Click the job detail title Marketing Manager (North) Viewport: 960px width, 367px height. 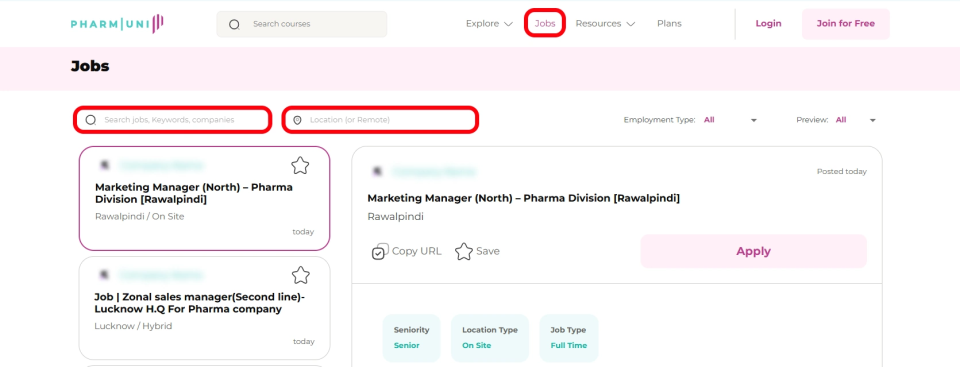coord(523,198)
